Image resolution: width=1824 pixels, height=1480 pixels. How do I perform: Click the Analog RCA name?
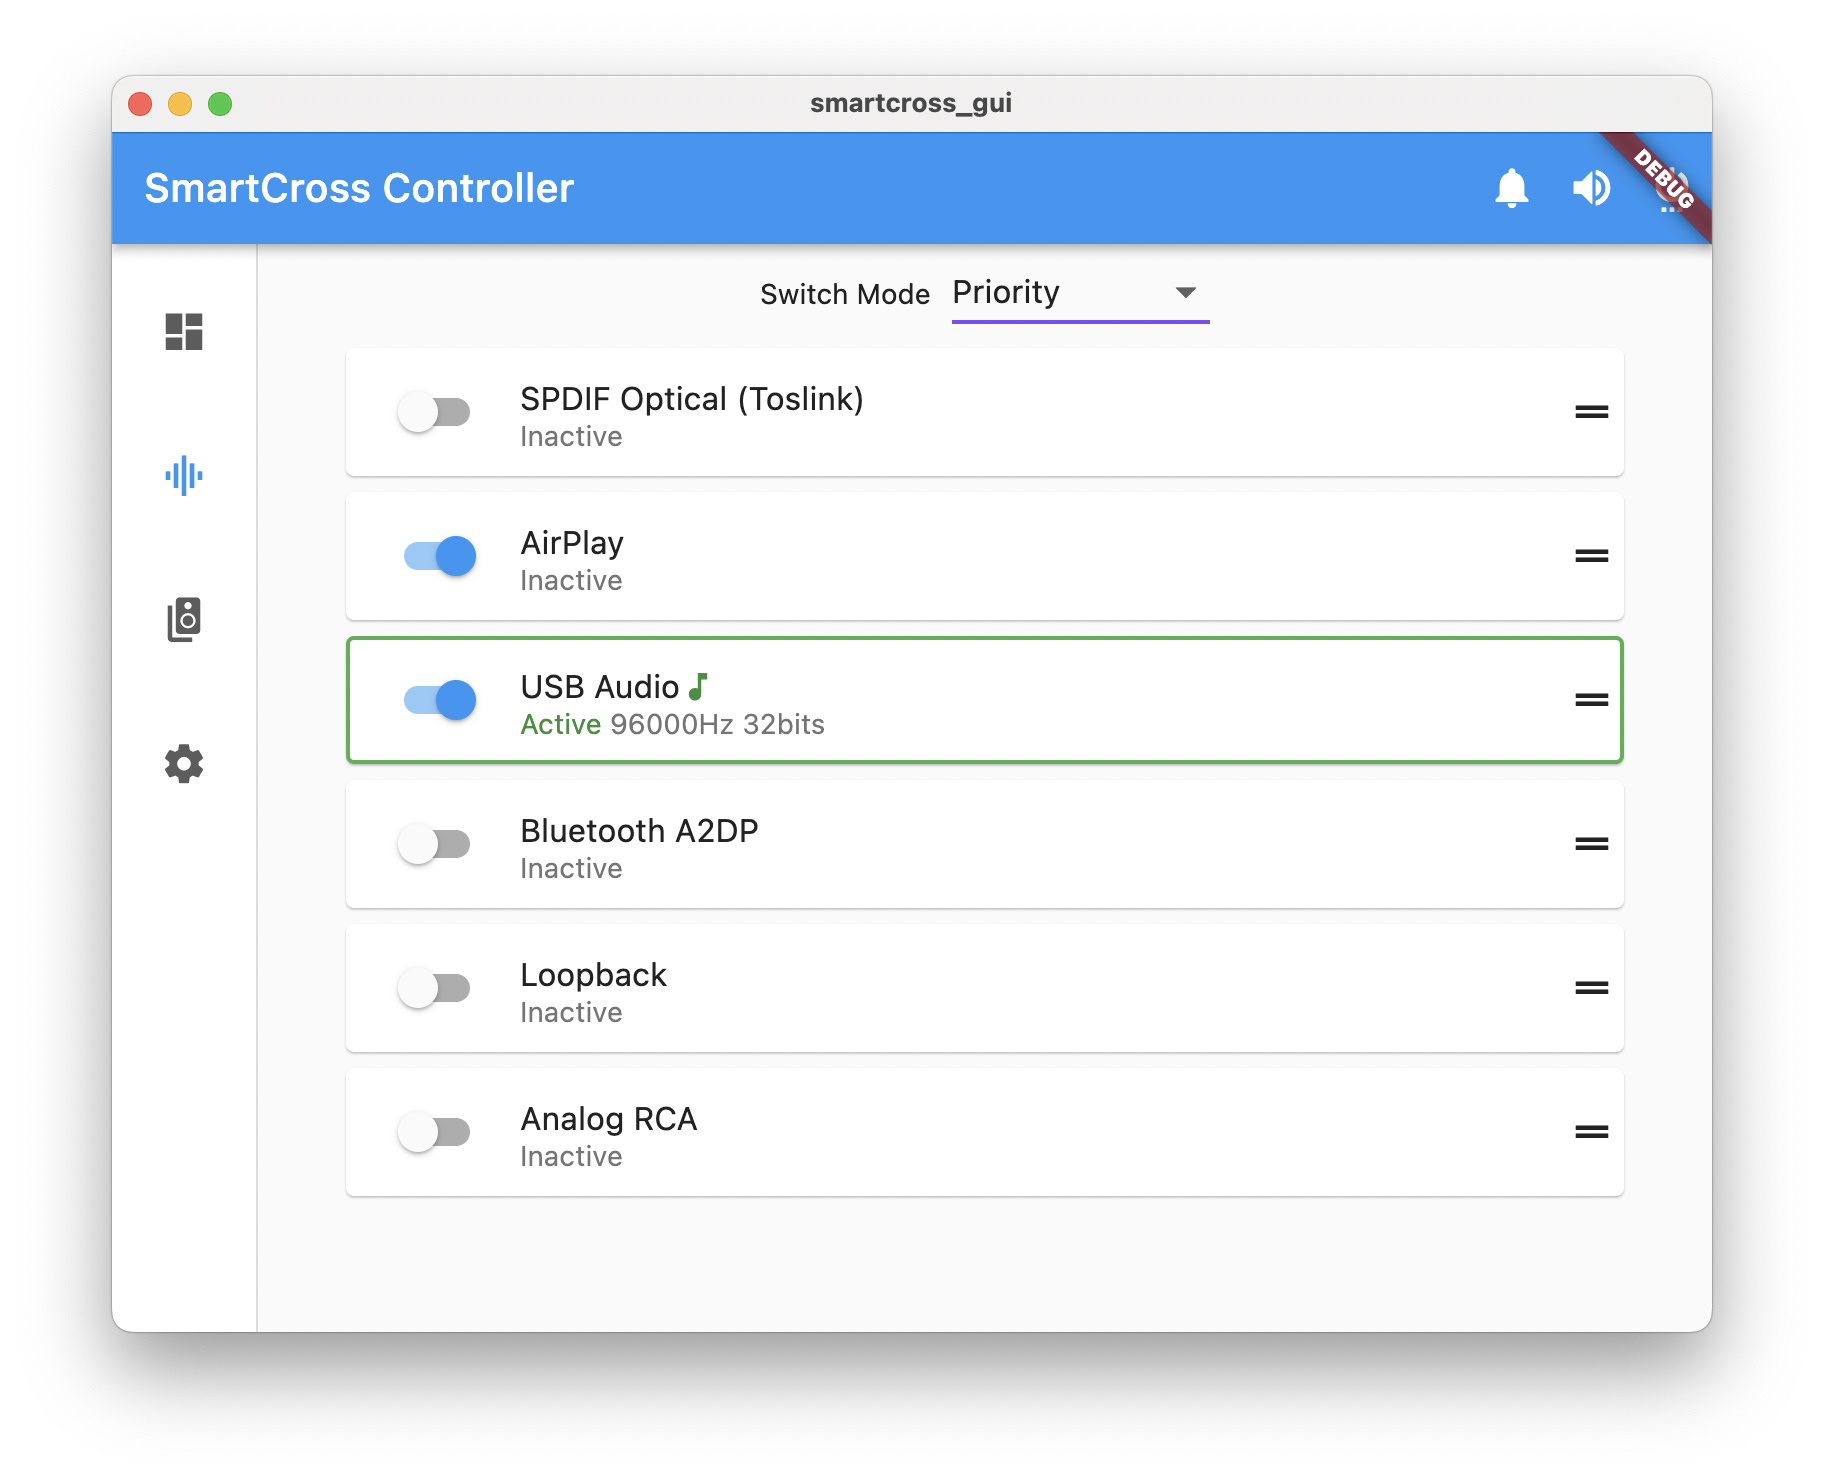[609, 1119]
